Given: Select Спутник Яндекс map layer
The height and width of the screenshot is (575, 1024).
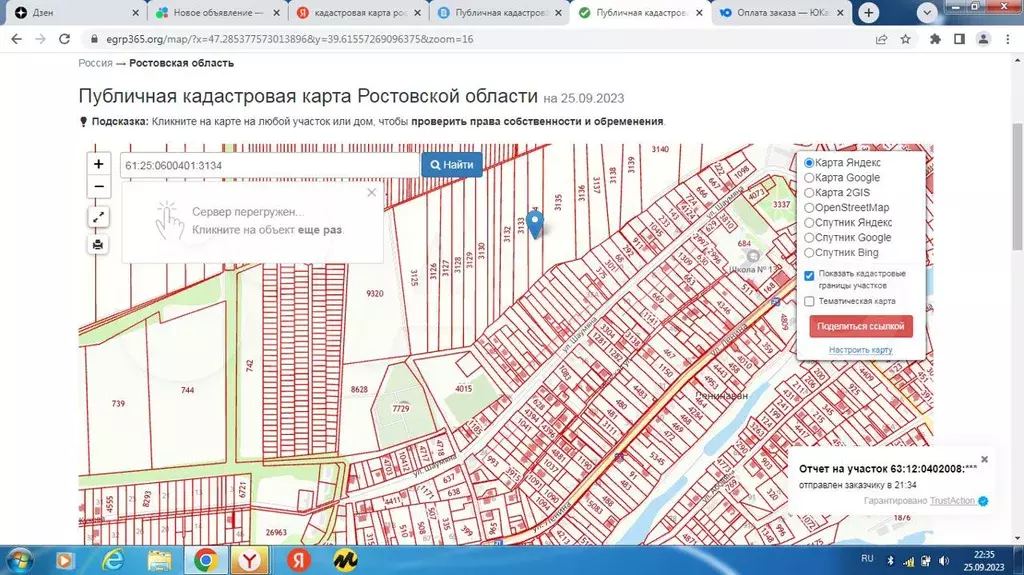Looking at the screenshot, I should tap(810, 222).
